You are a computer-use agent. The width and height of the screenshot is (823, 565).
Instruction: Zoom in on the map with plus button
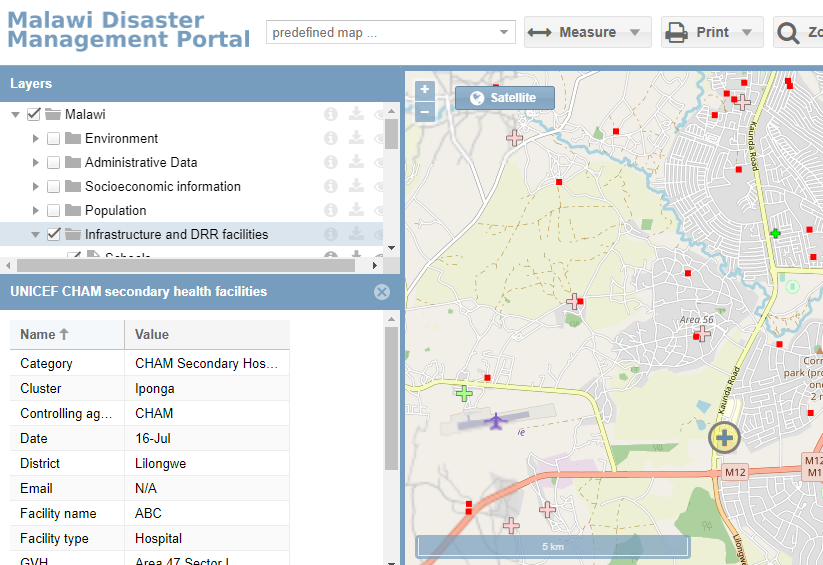pyautogui.click(x=425, y=90)
